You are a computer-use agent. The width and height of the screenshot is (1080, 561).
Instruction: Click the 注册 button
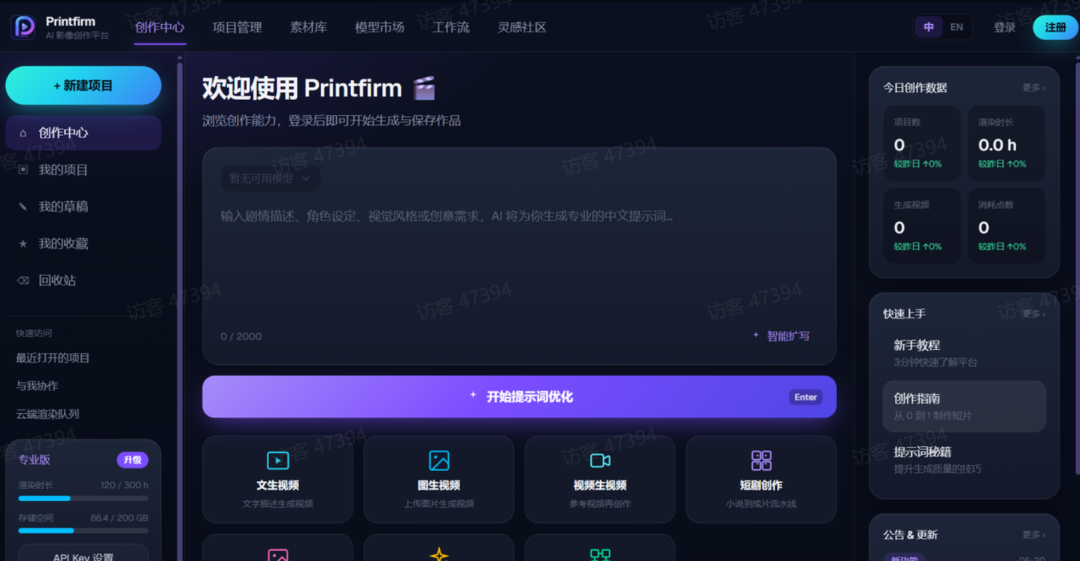(1055, 28)
